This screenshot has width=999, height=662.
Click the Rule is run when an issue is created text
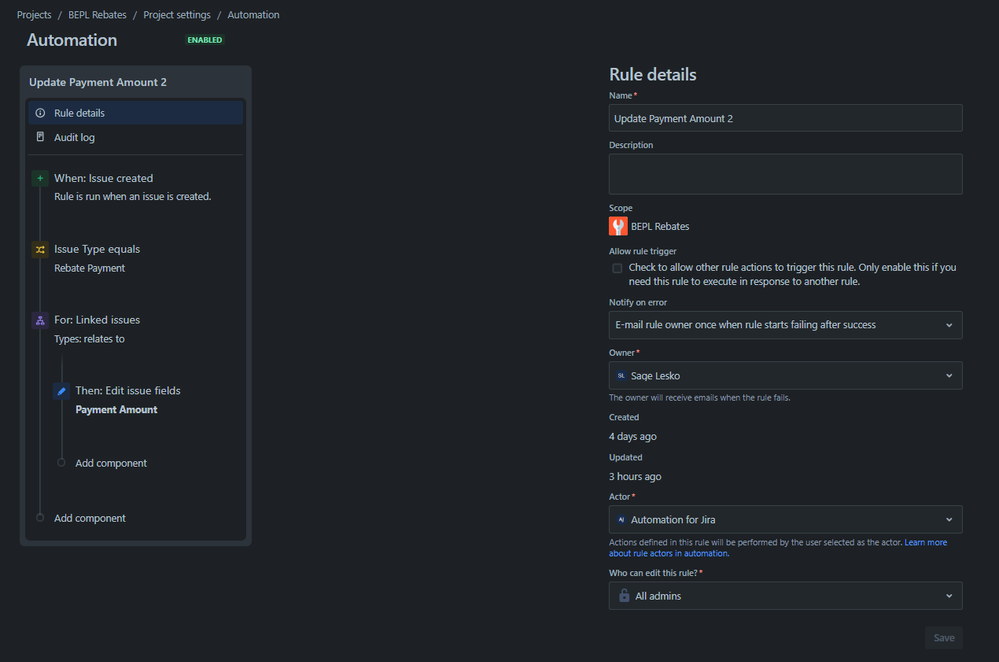pyautogui.click(x=133, y=196)
